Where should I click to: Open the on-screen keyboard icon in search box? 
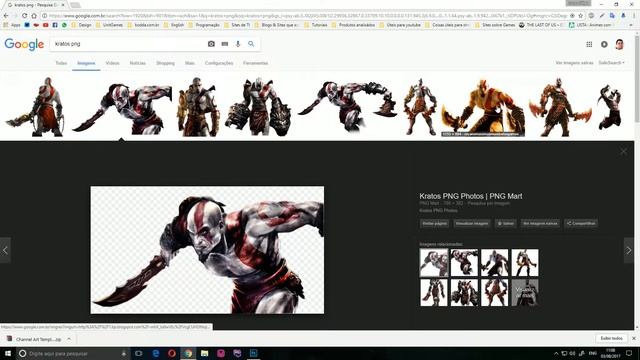point(224,44)
